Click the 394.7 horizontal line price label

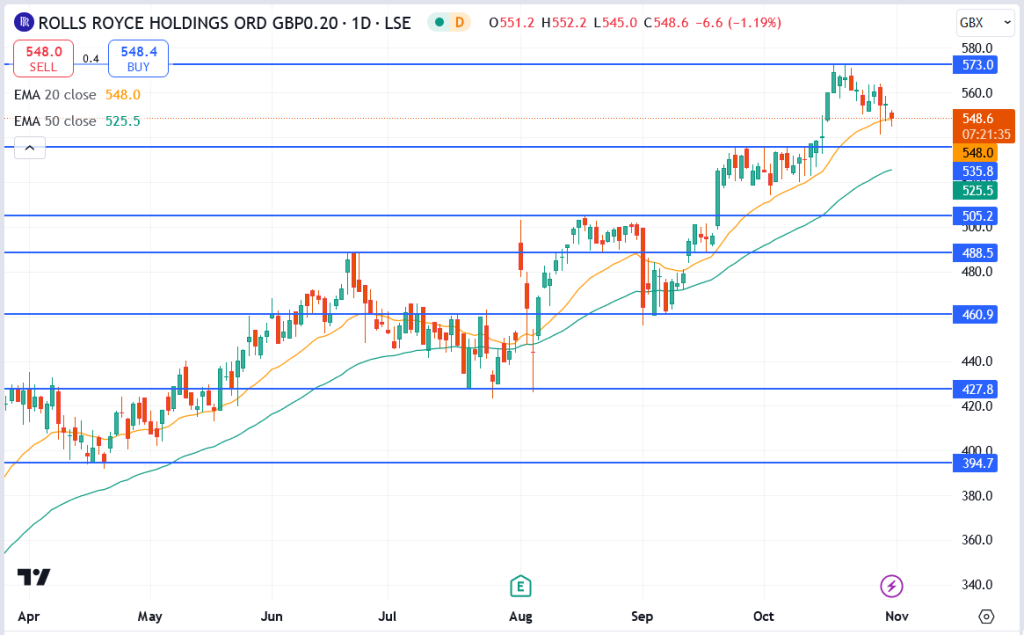click(x=976, y=463)
